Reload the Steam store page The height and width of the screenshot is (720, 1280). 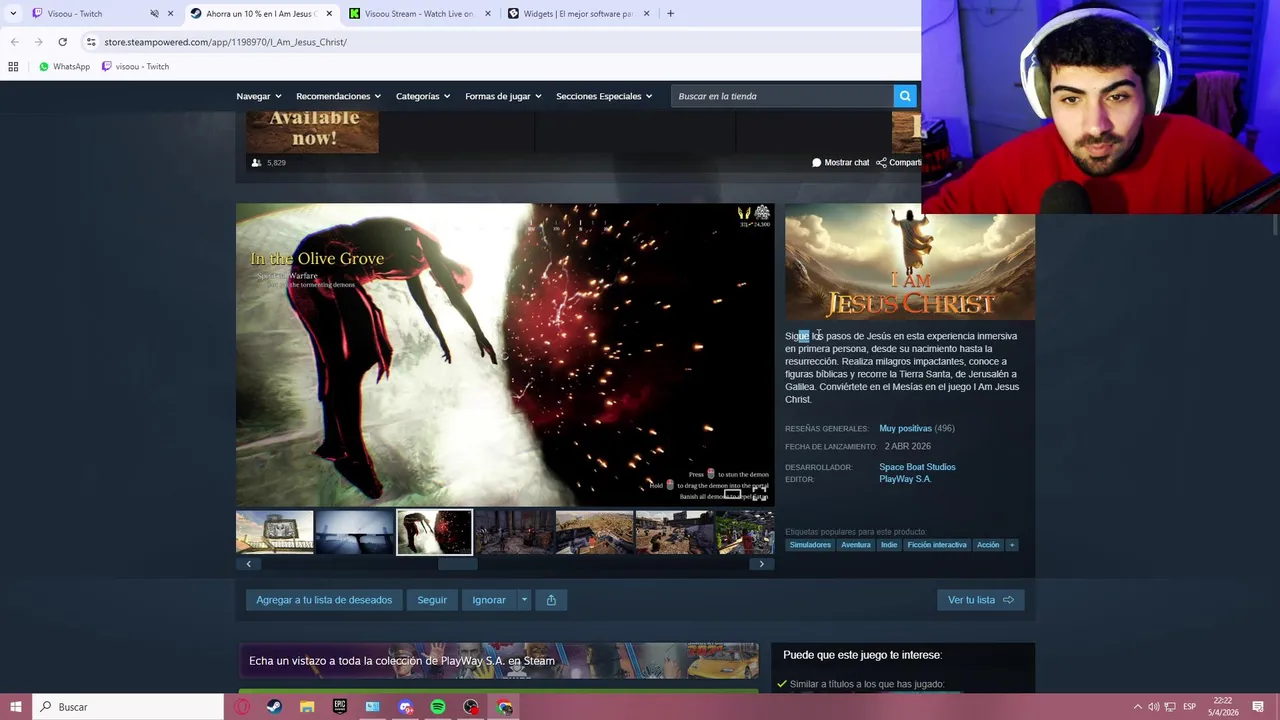pyautogui.click(x=62, y=42)
